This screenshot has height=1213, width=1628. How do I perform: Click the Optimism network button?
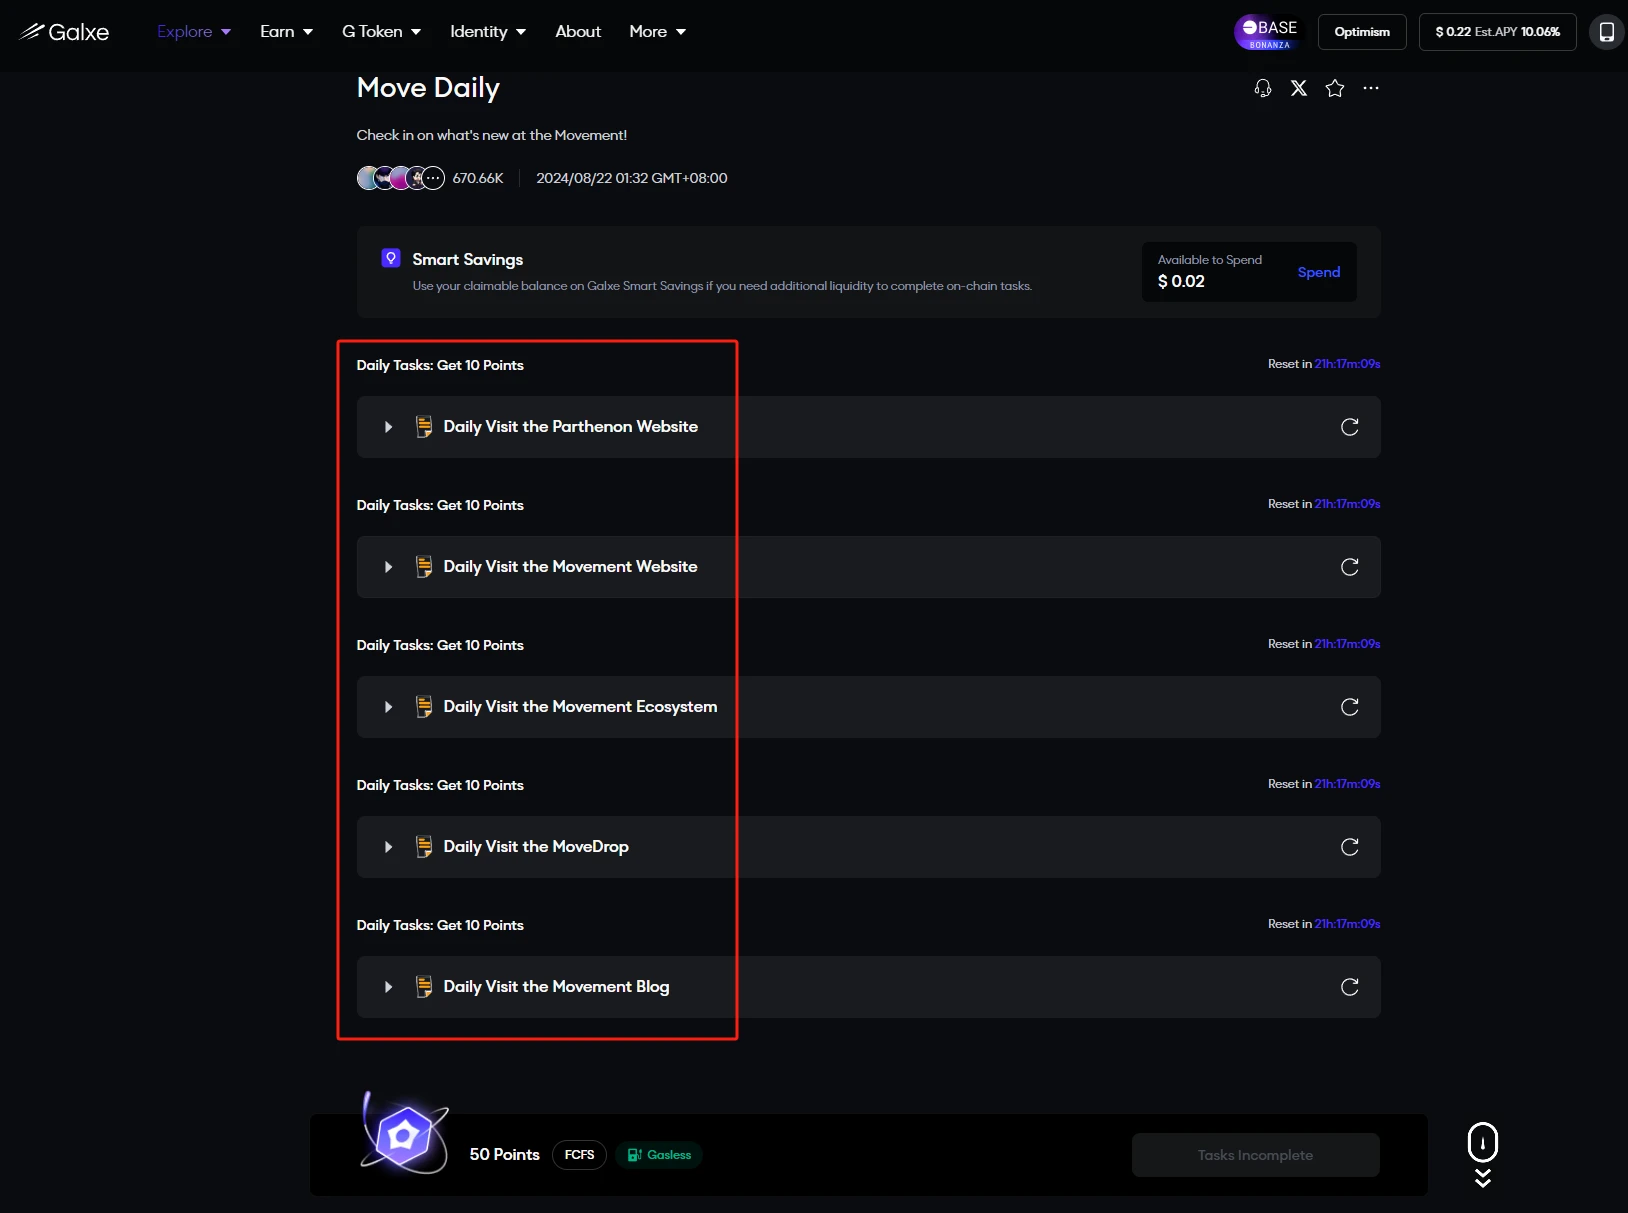point(1362,32)
